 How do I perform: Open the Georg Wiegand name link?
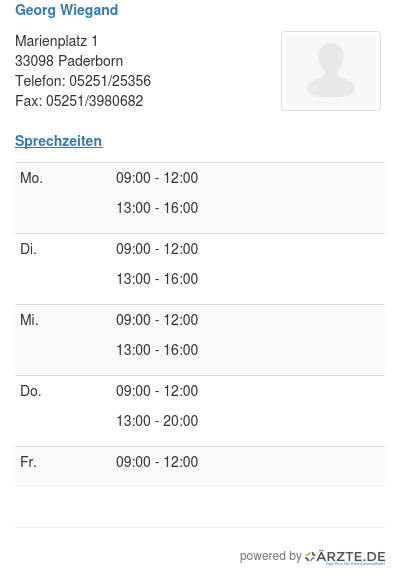pyautogui.click(x=67, y=10)
